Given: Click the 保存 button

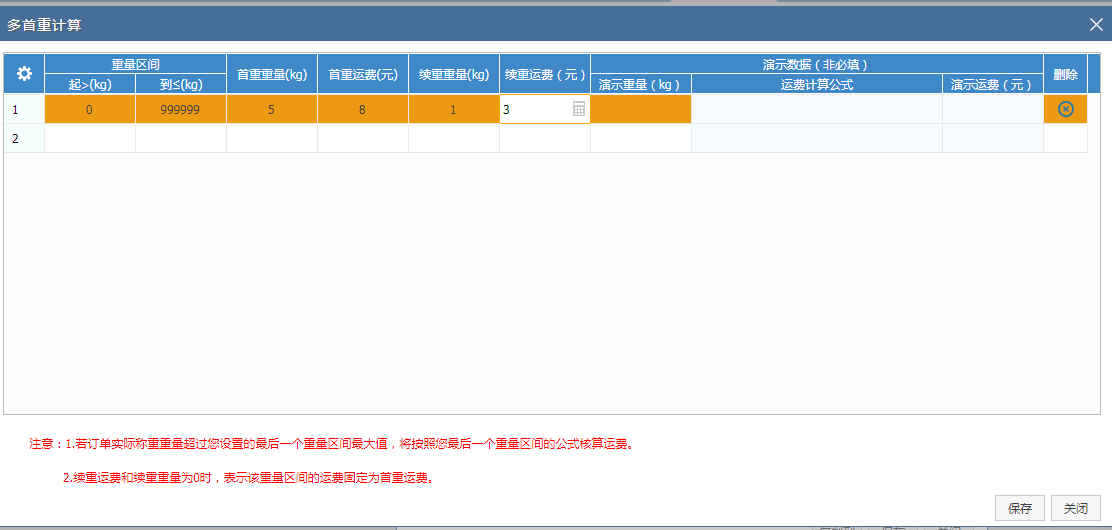Looking at the screenshot, I should [x=1020, y=508].
